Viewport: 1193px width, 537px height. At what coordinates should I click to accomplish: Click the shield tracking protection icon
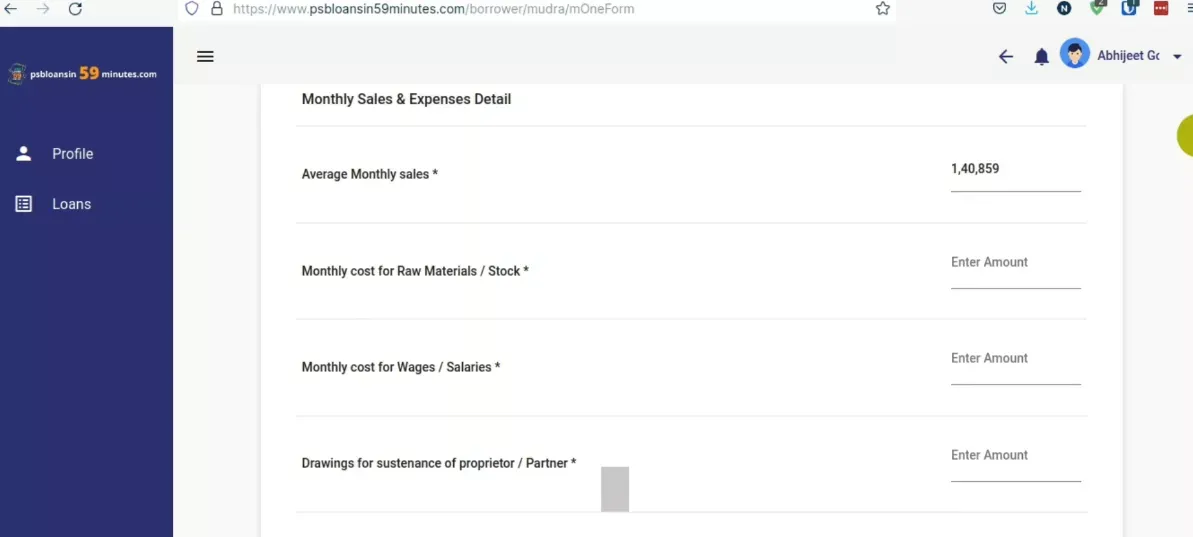[192, 9]
